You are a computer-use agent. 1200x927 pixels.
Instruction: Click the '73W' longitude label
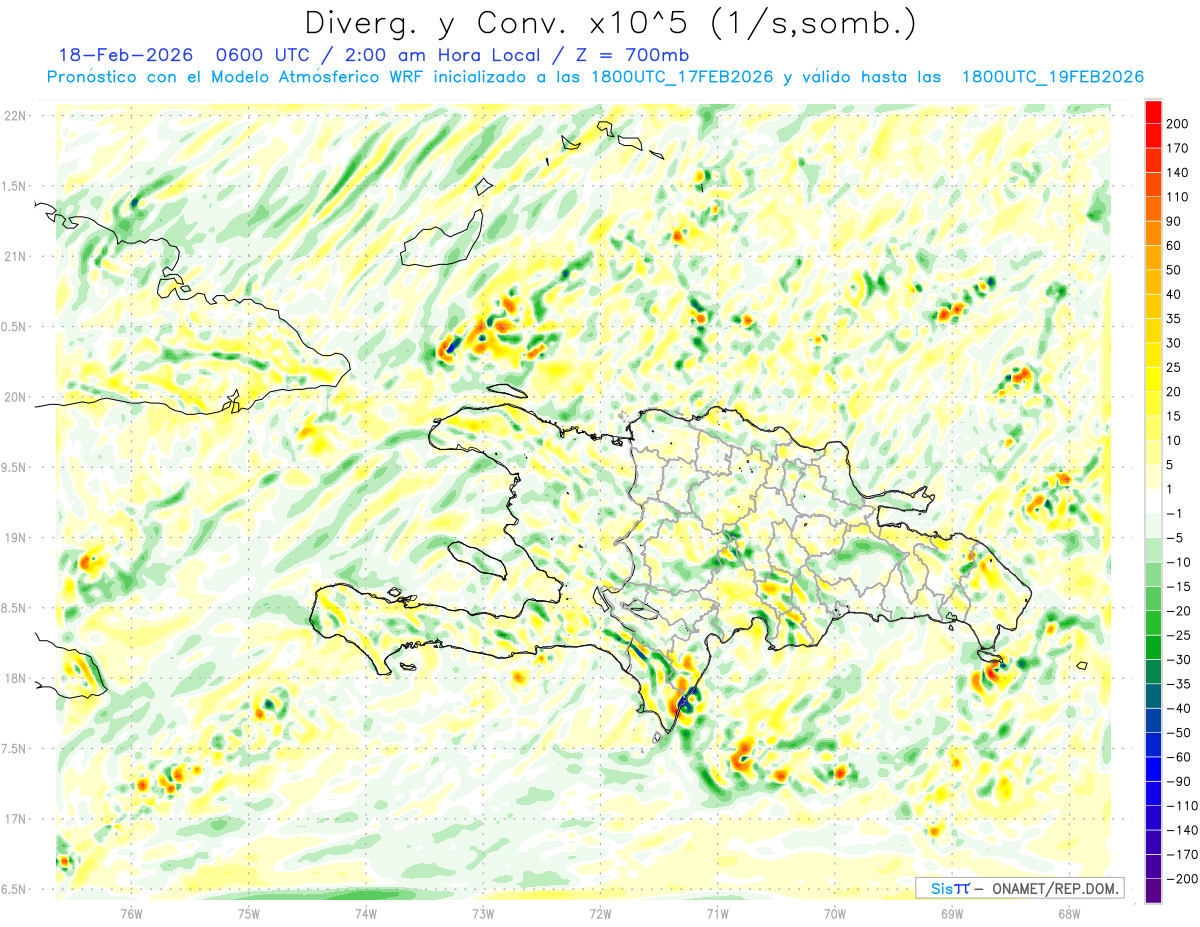(x=483, y=913)
